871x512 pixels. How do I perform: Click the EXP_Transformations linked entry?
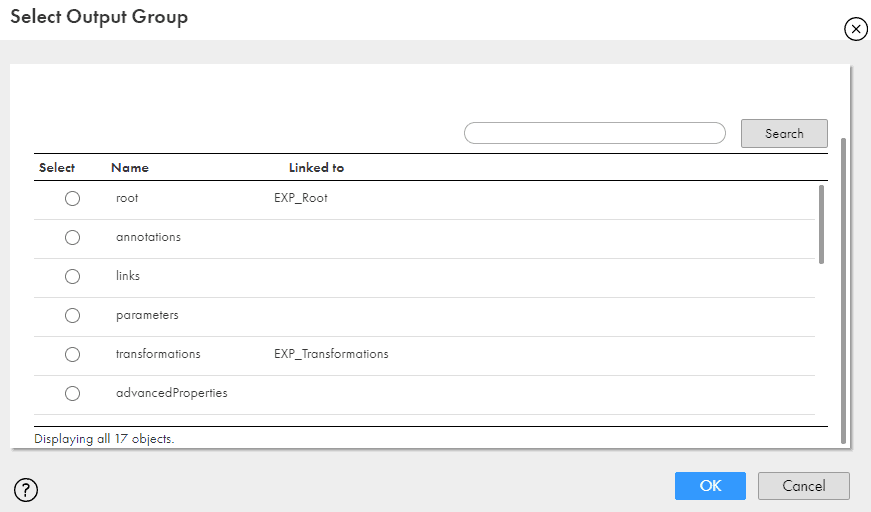[x=331, y=354]
